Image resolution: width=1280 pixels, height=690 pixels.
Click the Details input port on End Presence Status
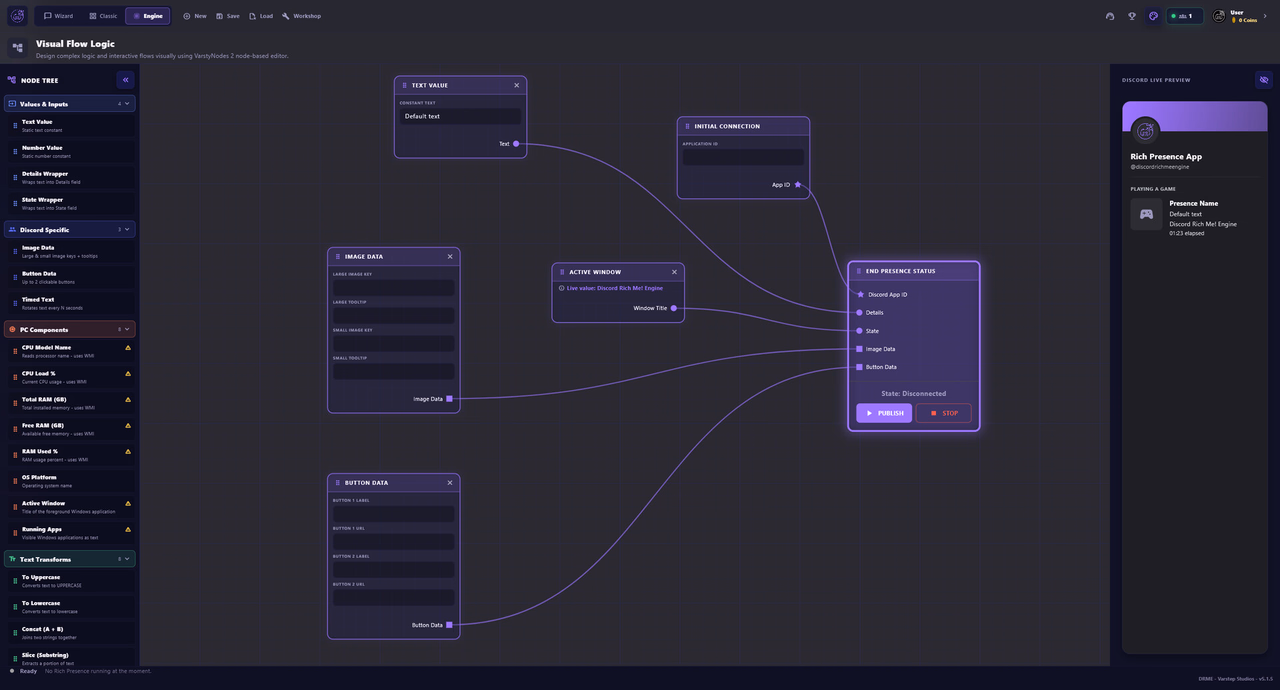859,312
